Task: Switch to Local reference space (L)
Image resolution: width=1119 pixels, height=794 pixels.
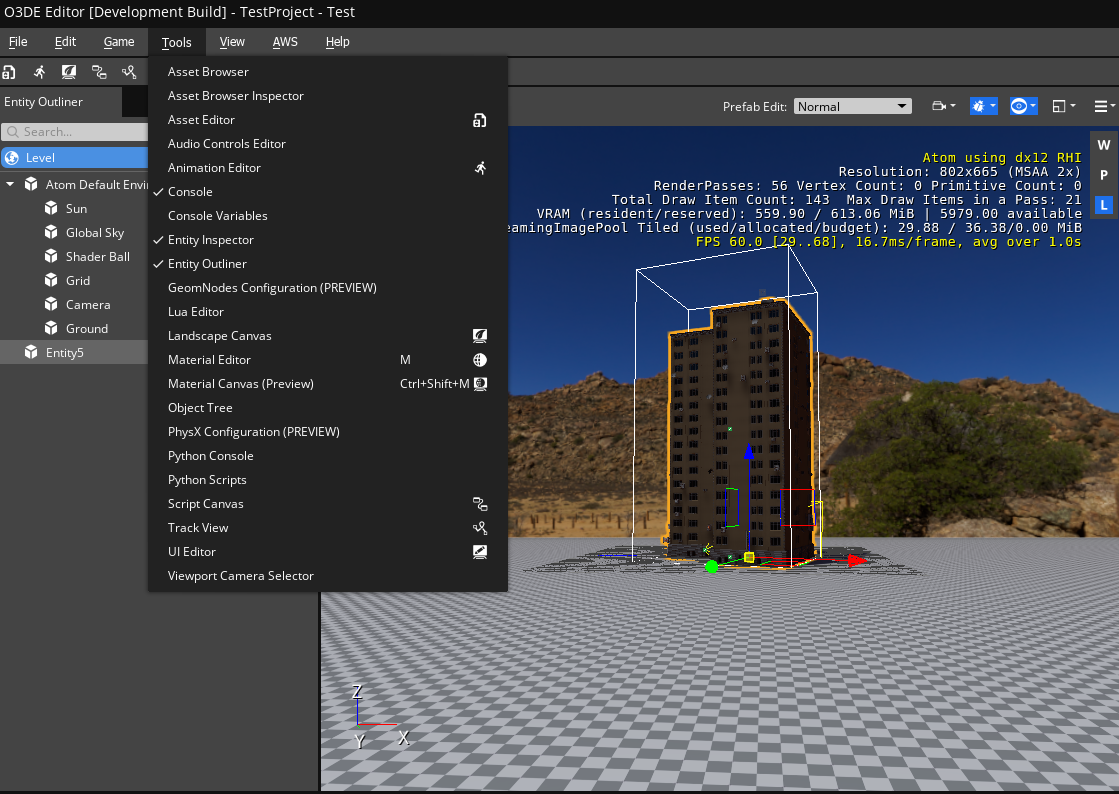Action: pos(1103,205)
